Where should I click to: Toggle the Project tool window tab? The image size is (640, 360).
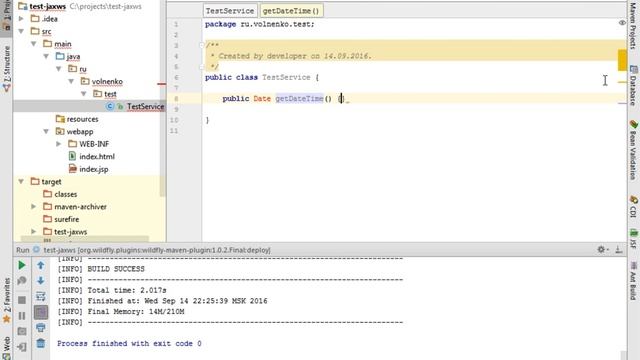point(7,15)
